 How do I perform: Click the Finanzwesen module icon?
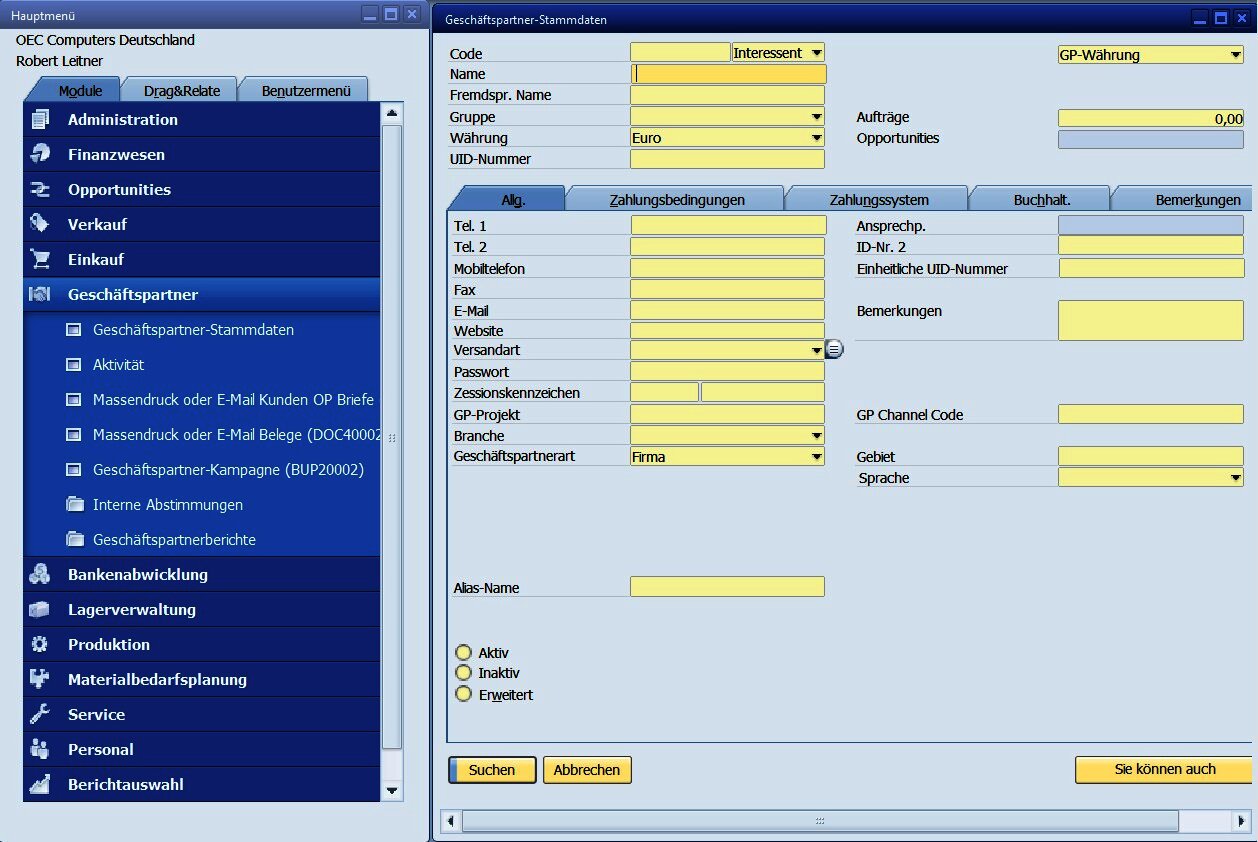(40, 155)
